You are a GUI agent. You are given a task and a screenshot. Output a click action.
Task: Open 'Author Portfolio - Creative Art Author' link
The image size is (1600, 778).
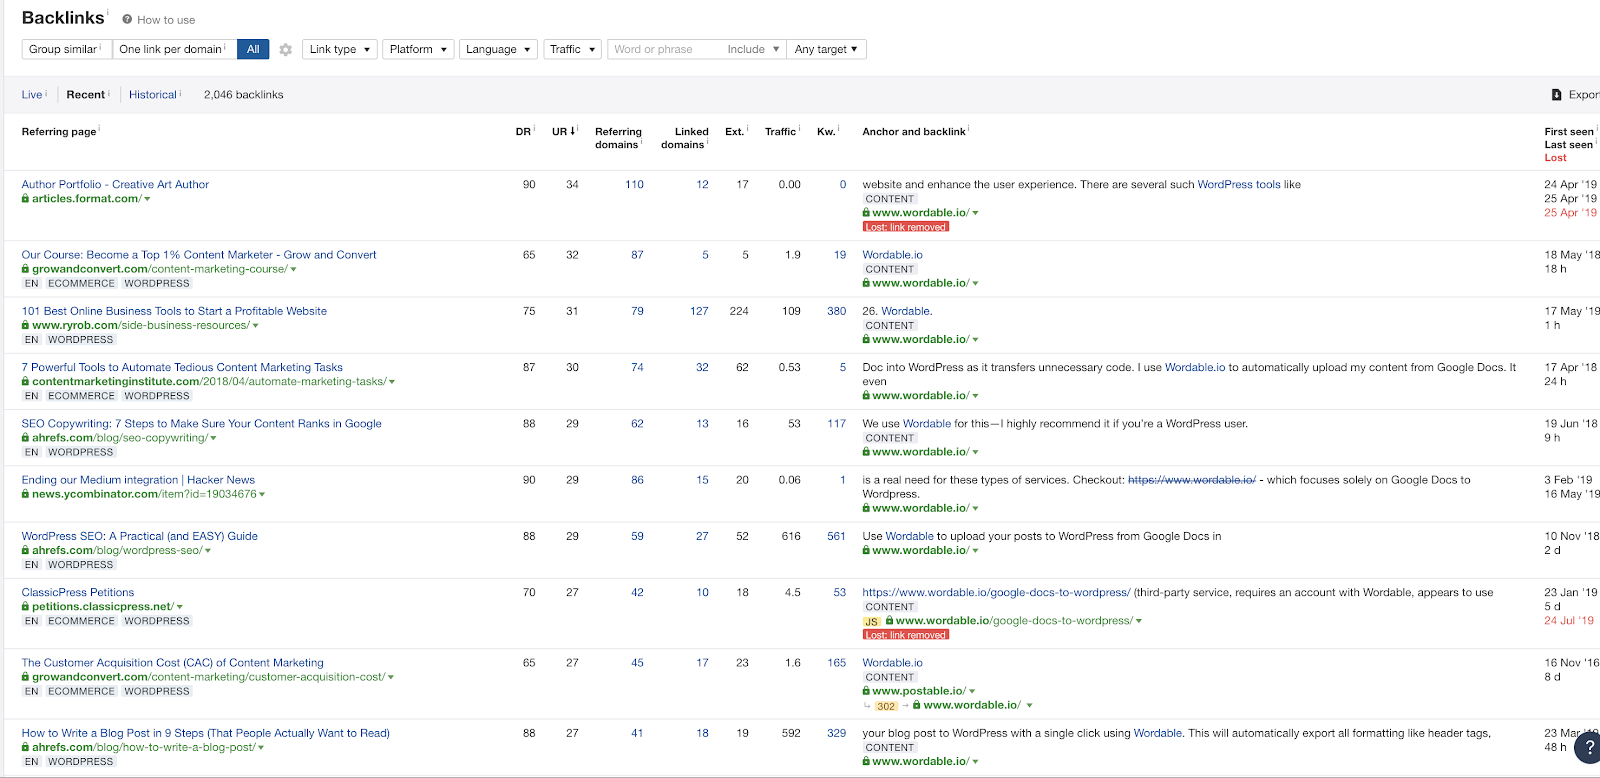point(115,184)
